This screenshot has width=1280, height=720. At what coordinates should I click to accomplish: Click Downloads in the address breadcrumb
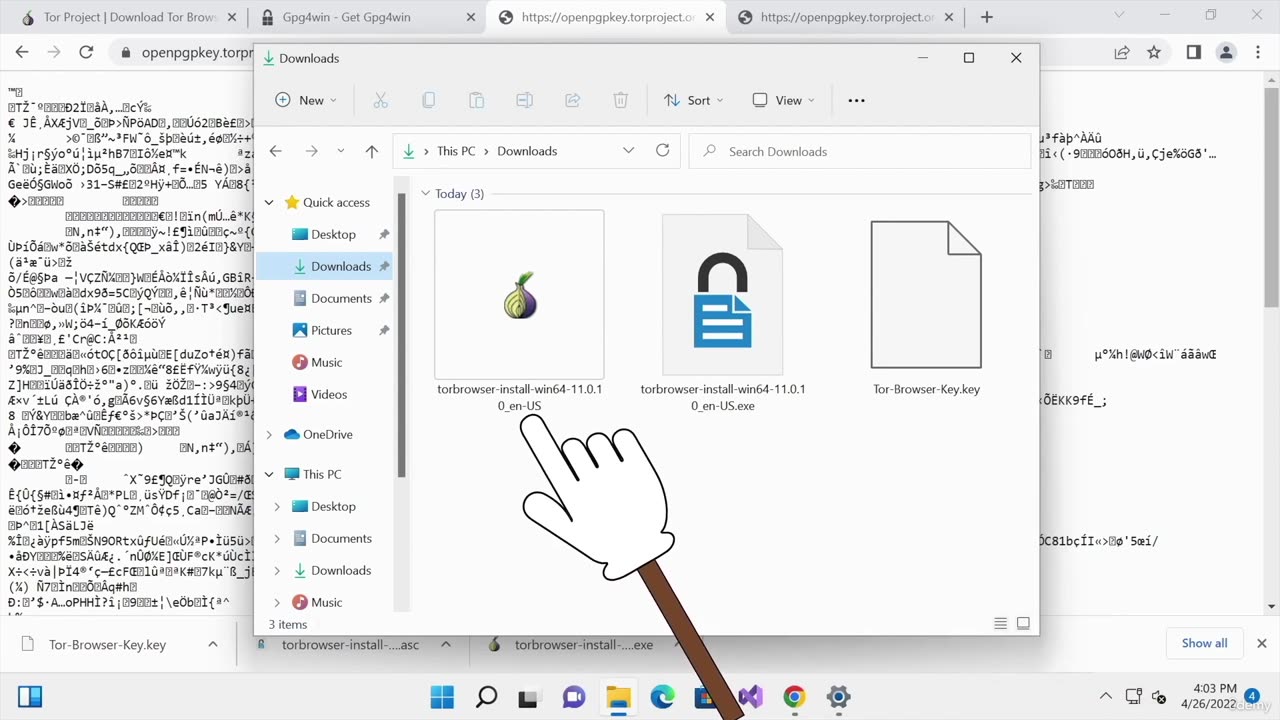coord(527,151)
